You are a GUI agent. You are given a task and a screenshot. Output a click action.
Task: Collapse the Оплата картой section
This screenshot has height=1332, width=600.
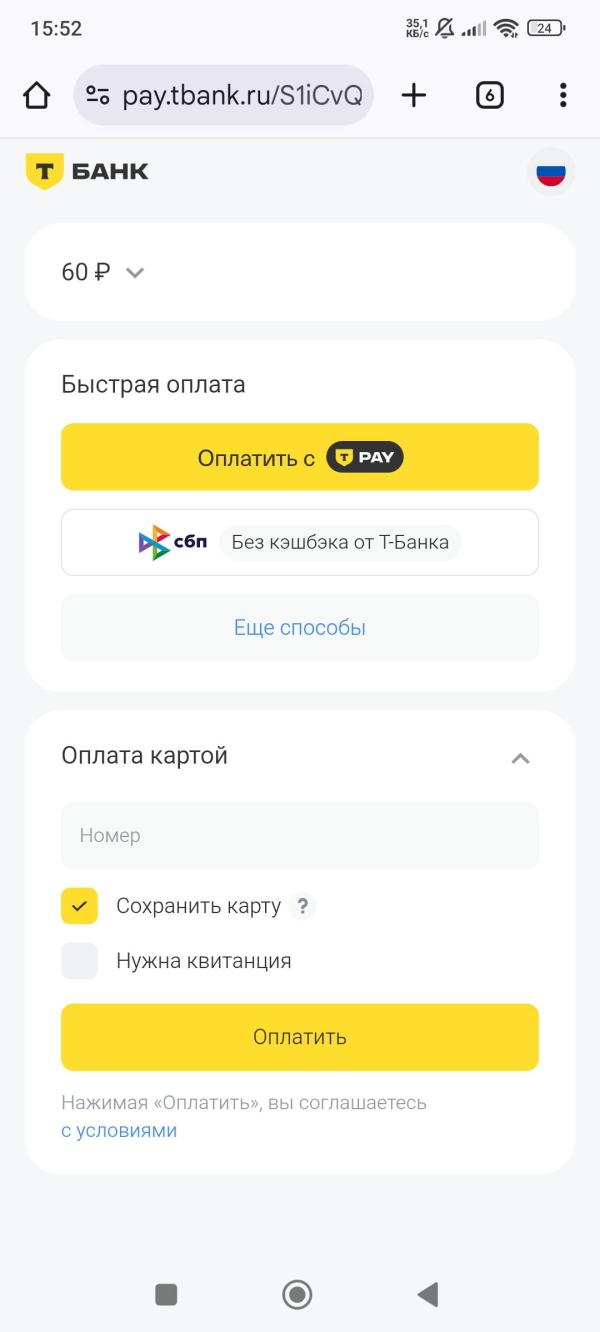[x=519, y=759]
